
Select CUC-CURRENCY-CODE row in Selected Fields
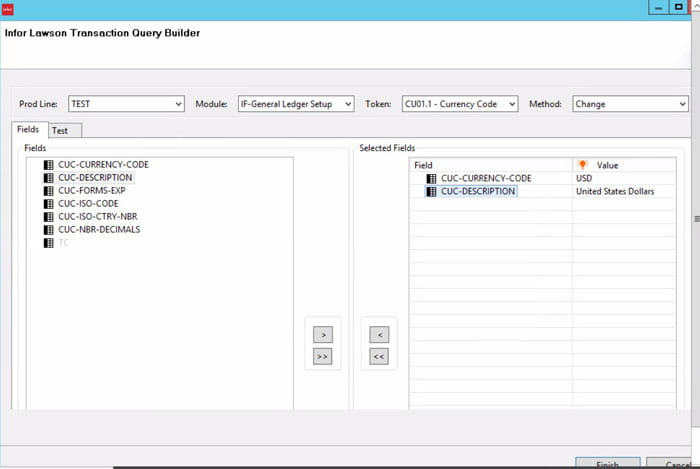pyautogui.click(x=486, y=178)
